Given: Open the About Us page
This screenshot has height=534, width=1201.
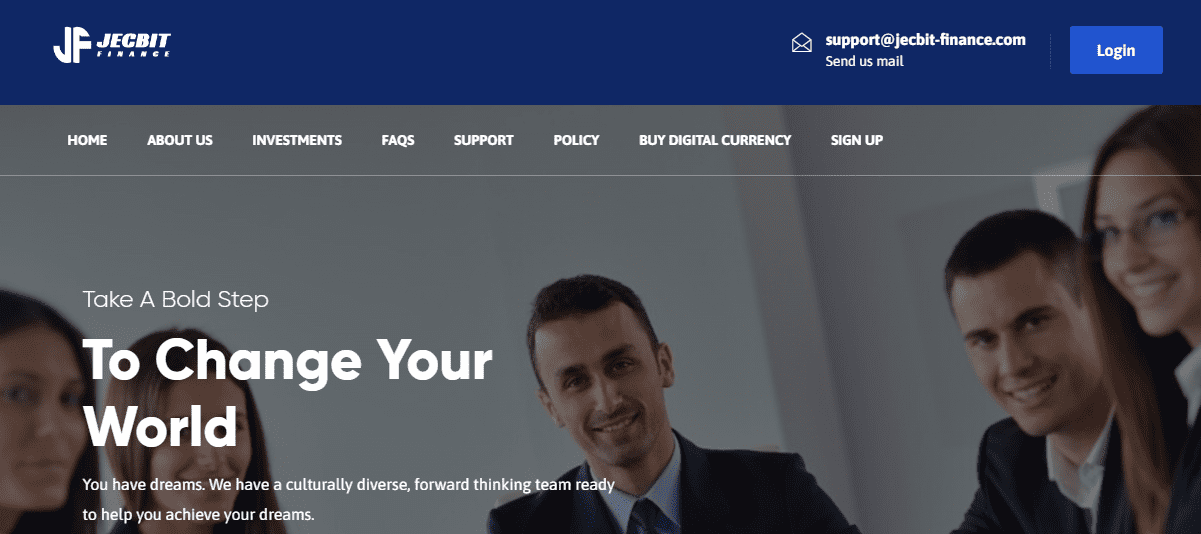Looking at the screenshot, I should [x=180, y=140].
